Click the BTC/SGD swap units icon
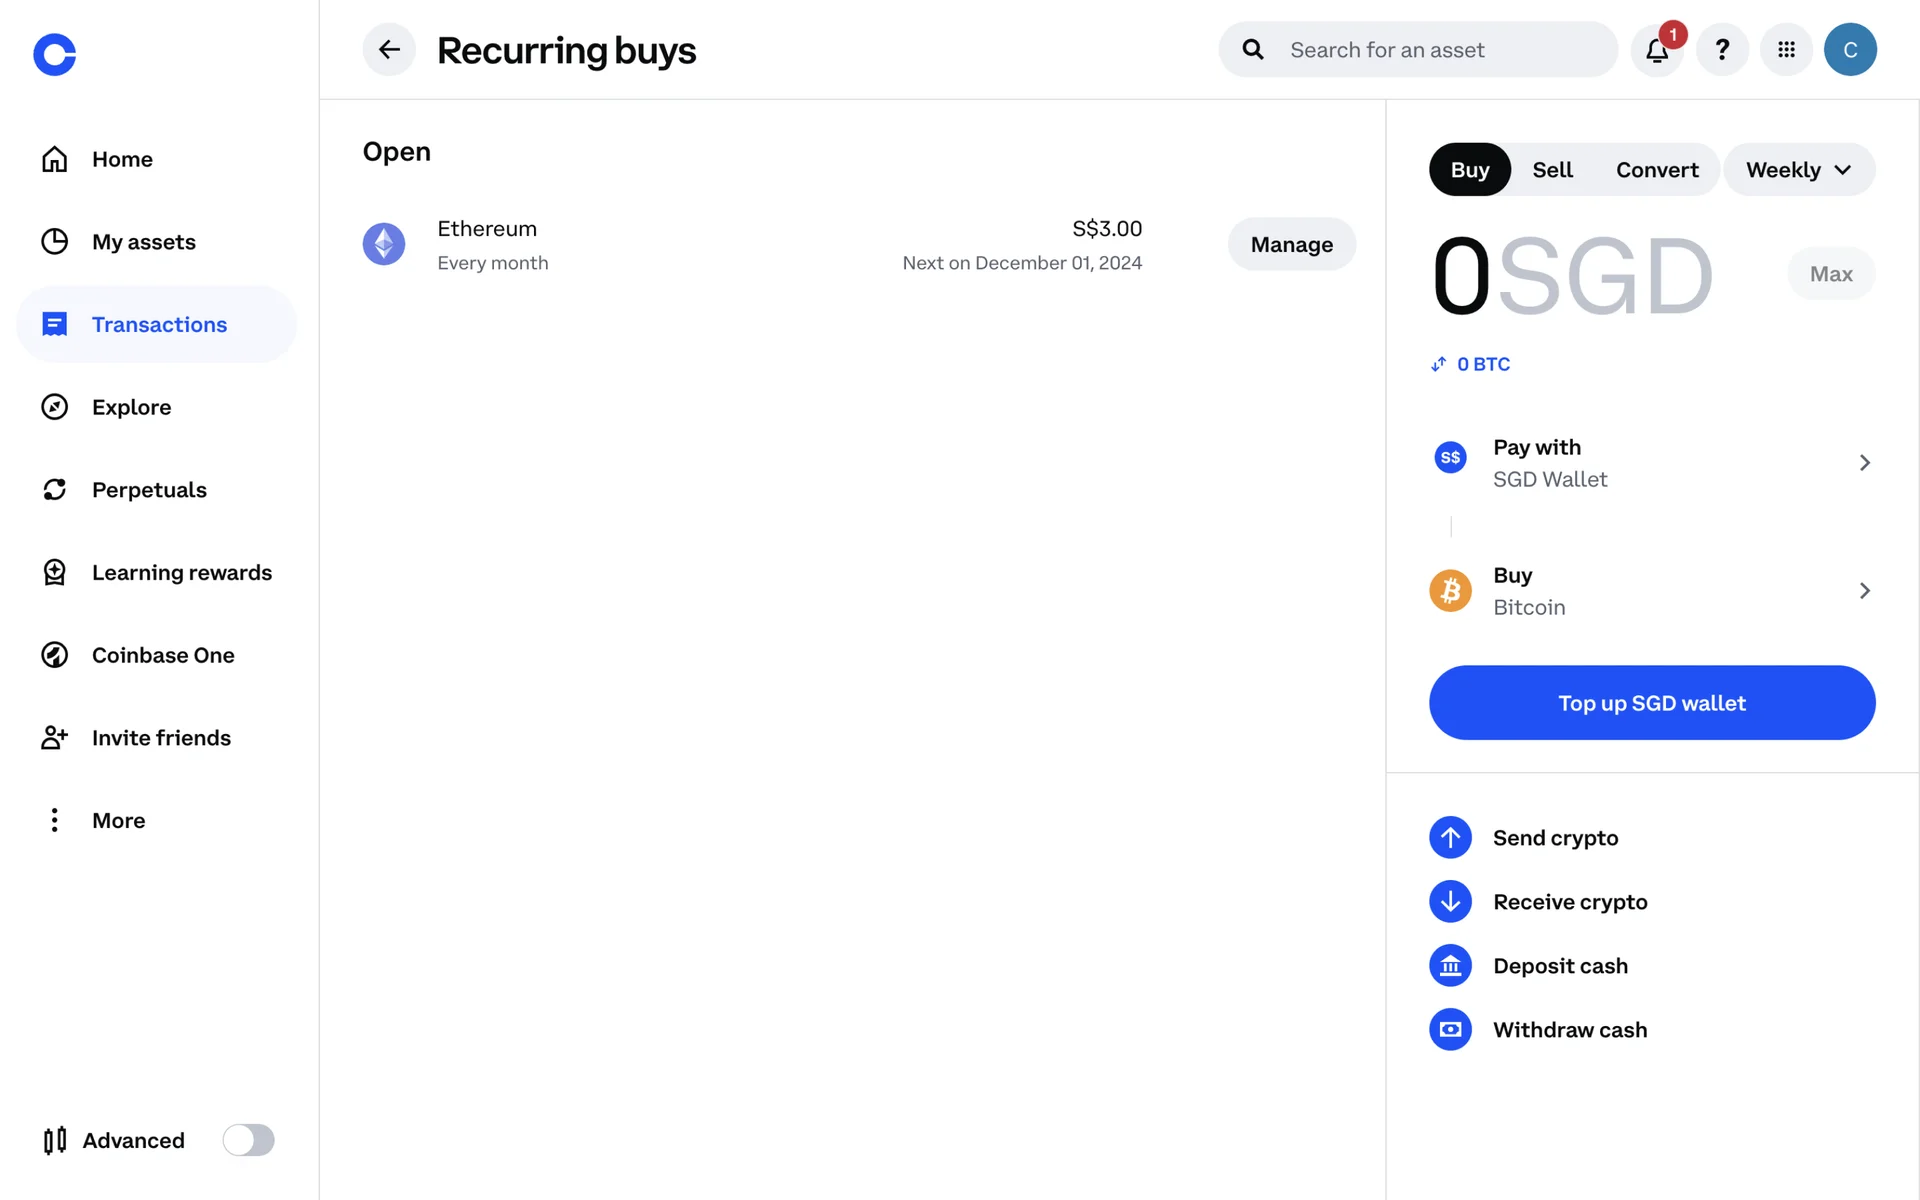Image resolution: width=1920 pixels, height=1200 pixels. tap(1438, 364)
